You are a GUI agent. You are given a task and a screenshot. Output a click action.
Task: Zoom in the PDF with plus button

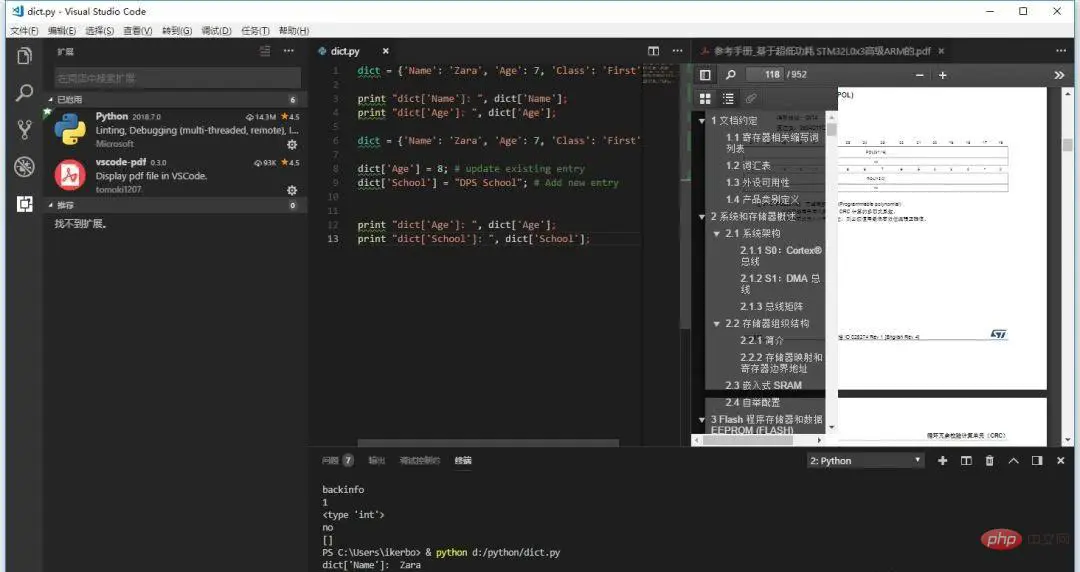(942, 75)
